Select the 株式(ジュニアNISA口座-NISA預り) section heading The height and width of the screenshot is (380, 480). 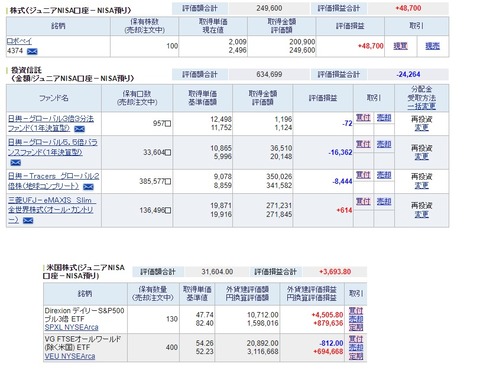70,10
